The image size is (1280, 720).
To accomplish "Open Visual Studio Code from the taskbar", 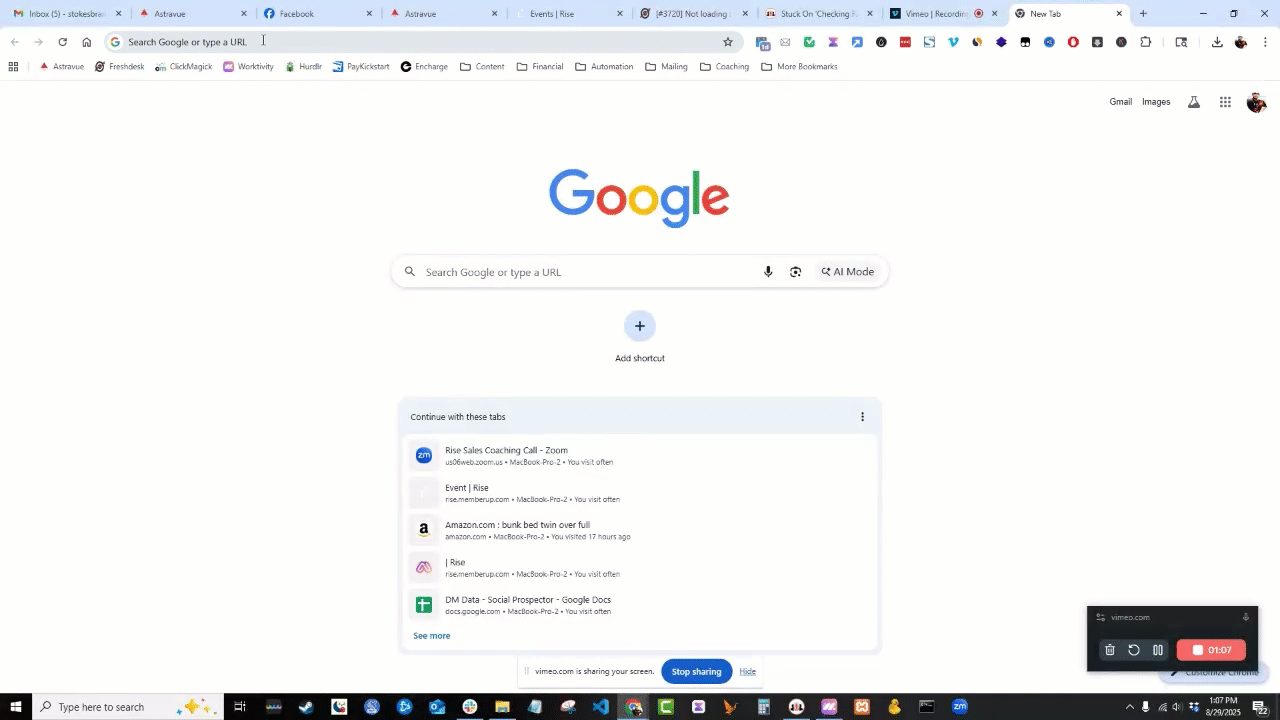I will coord(600,707).
